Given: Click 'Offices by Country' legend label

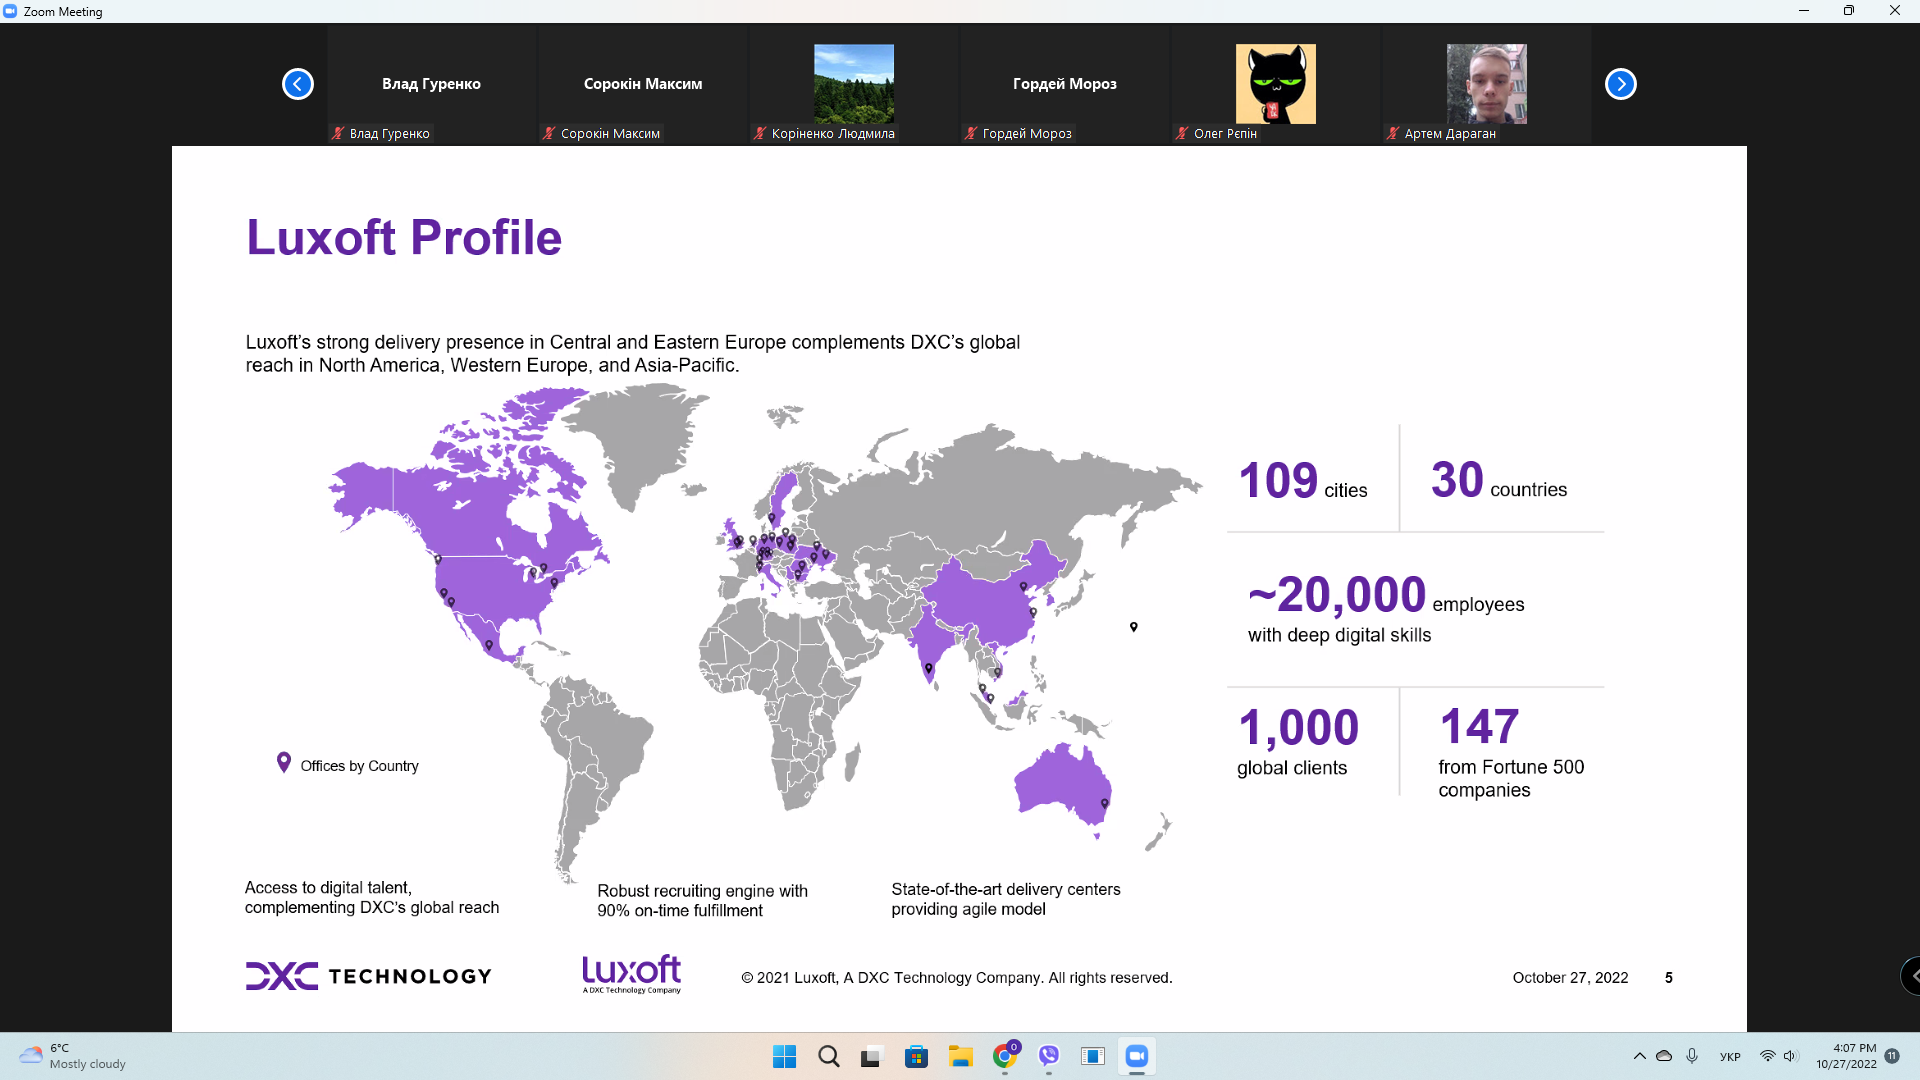Looking at the screenshot, I should (359, 766).
